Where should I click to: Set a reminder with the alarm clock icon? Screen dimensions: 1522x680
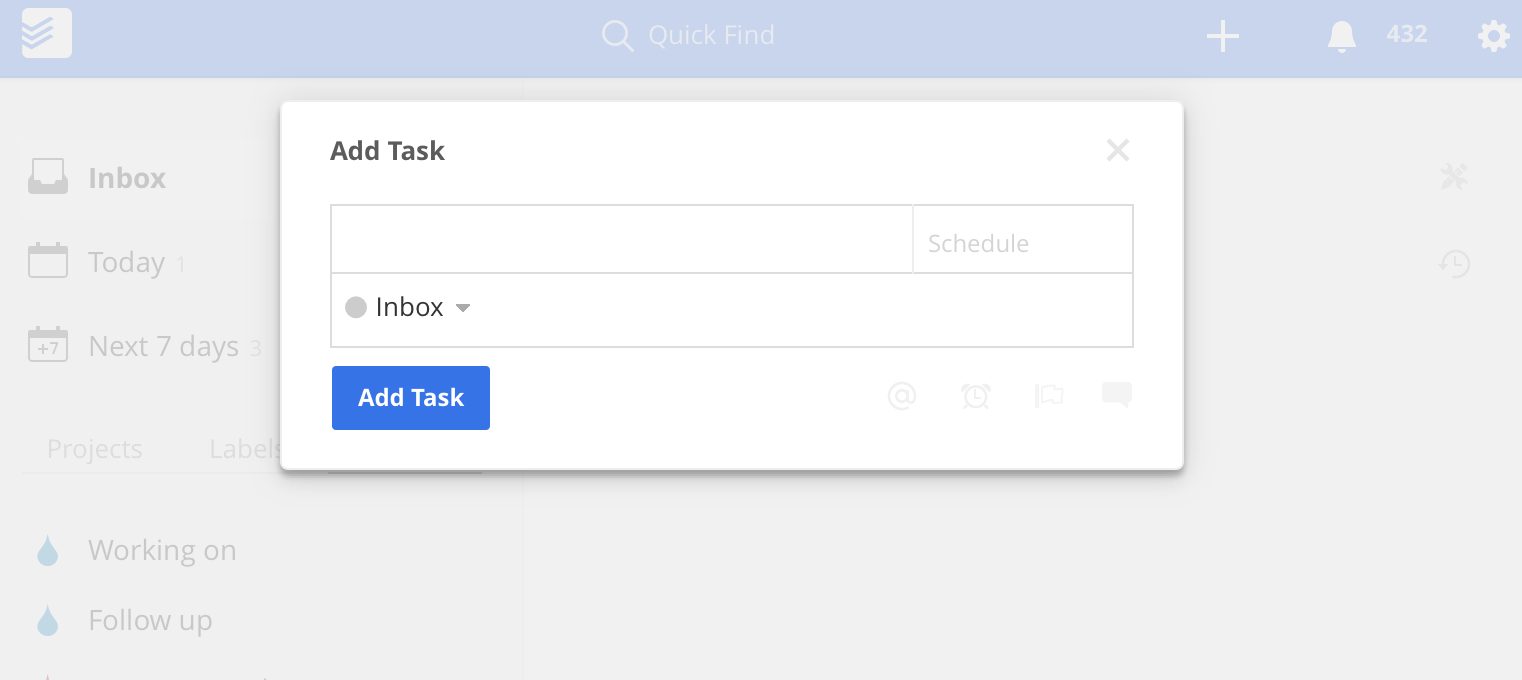pos(976,396)
